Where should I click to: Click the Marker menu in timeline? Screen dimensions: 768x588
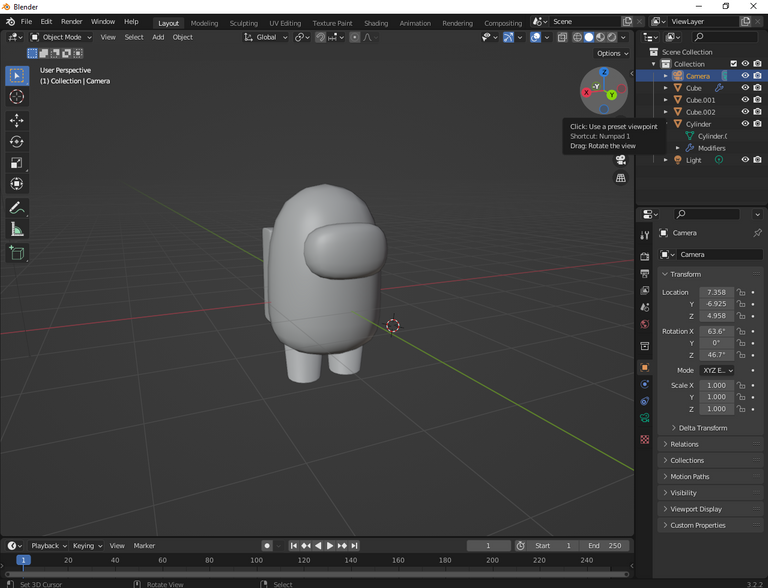144,545
